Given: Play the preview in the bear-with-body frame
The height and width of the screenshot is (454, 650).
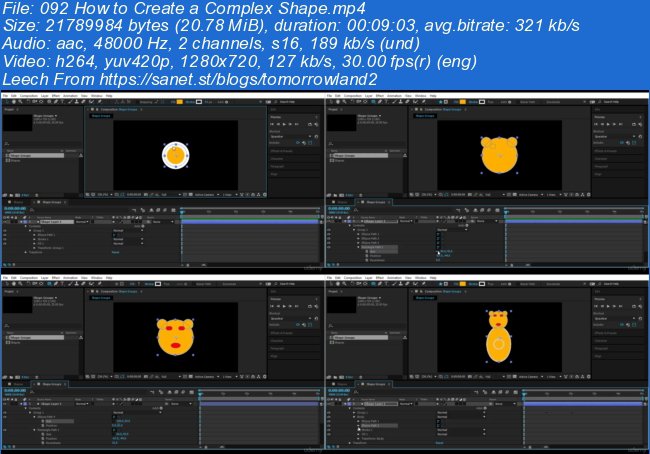Looking at the screenshot, I should pyautogui.click(x=609, y=306).
